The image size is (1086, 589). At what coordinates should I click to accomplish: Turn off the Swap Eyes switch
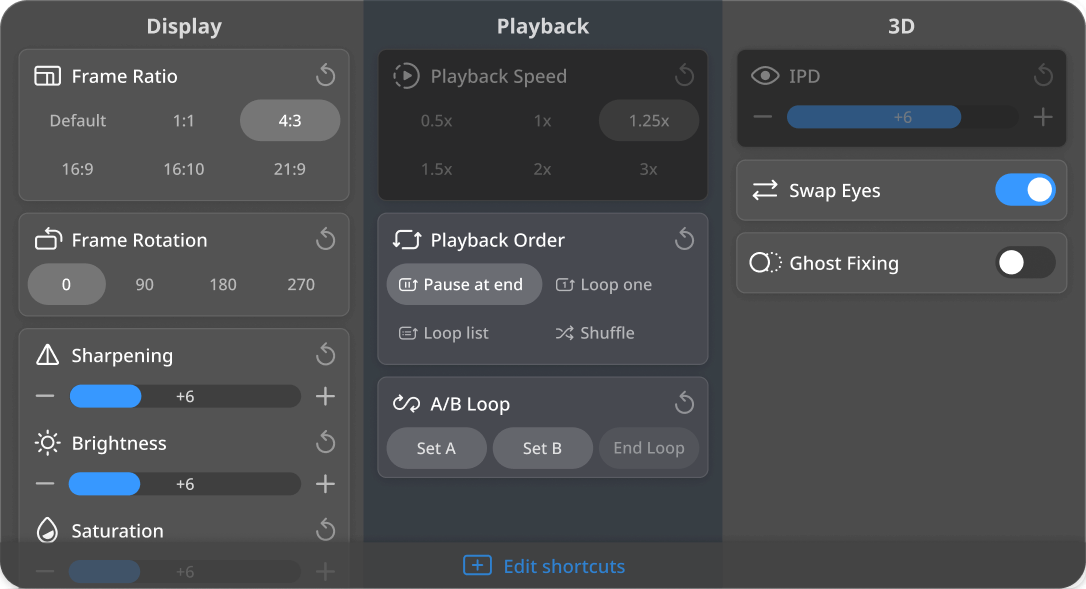(x=1025, y=190)
